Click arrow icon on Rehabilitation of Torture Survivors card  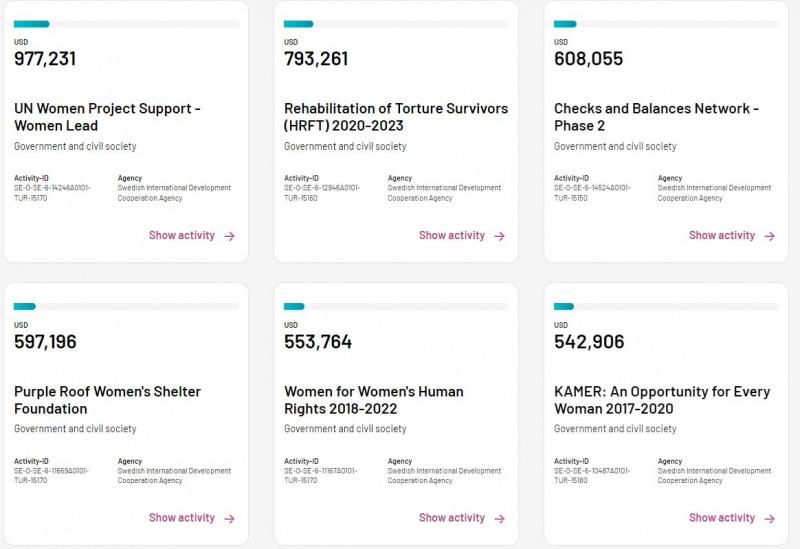[500, 237]
